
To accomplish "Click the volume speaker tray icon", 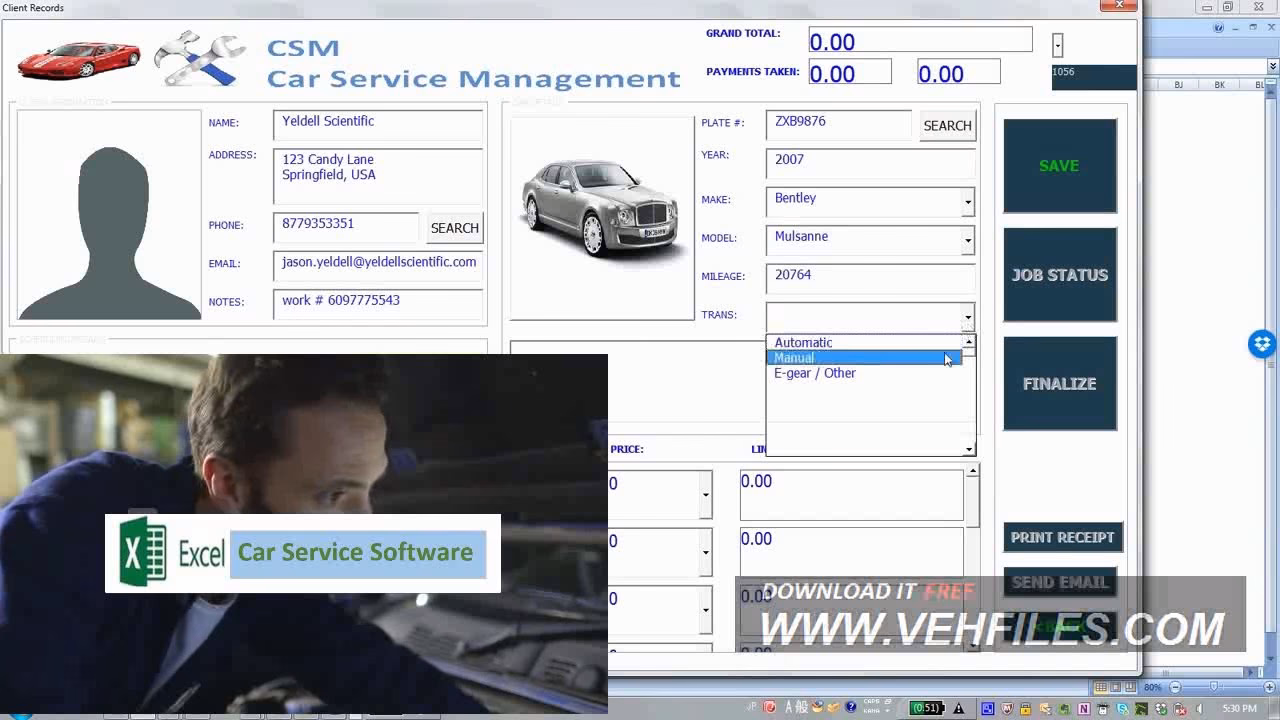I will 1200,708.
